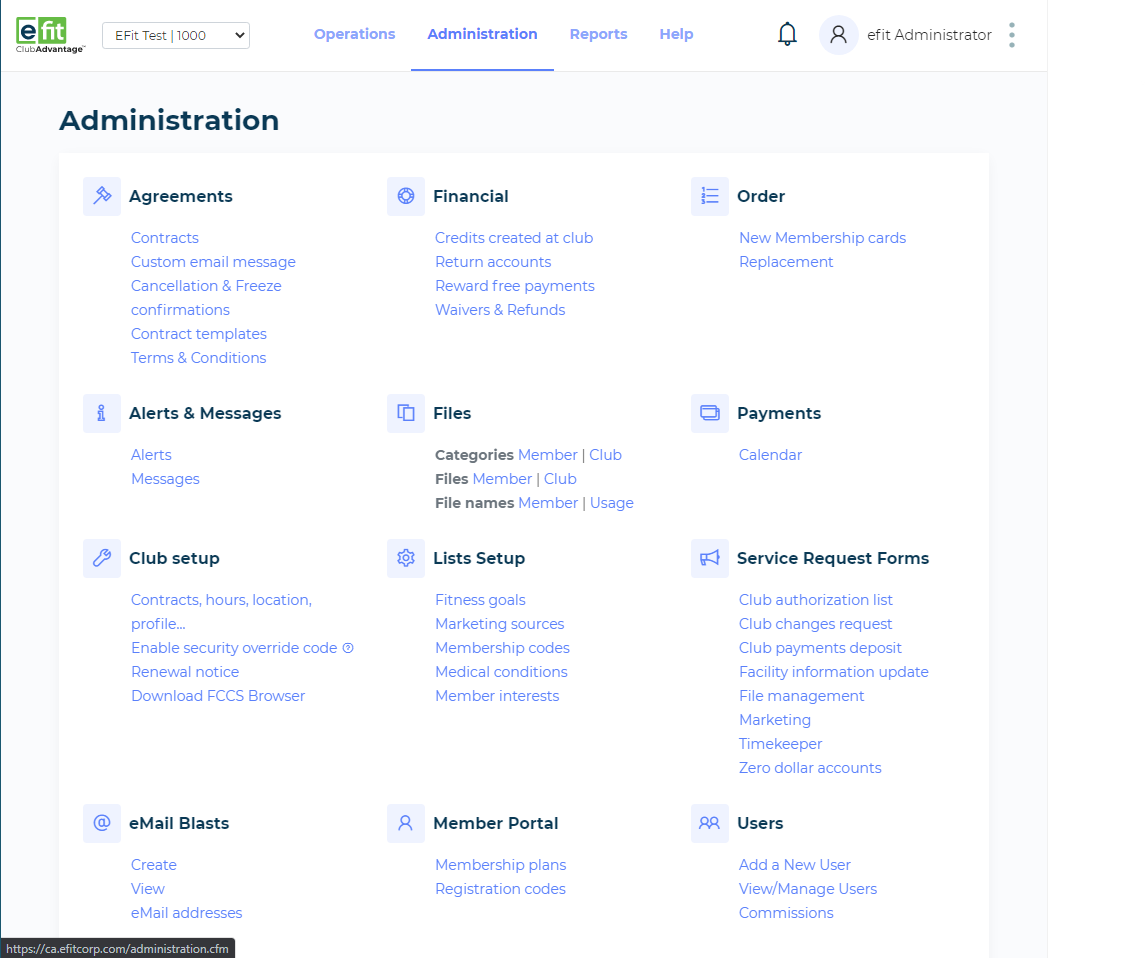1146x958 pixels.
Task: Click the Payments card icon
Action: pos(710,413)
